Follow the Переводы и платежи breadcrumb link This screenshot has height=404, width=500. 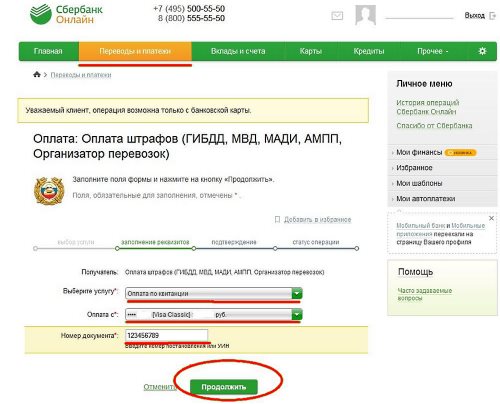pos(81,75)
